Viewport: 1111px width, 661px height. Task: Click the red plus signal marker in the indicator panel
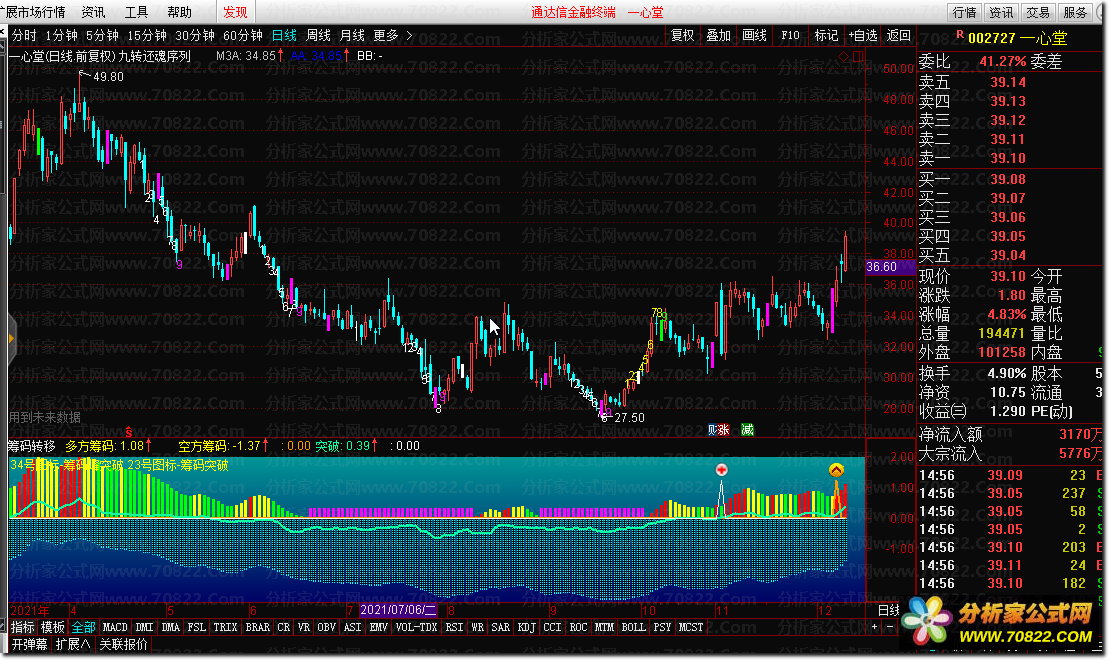[x=721, y=470]
